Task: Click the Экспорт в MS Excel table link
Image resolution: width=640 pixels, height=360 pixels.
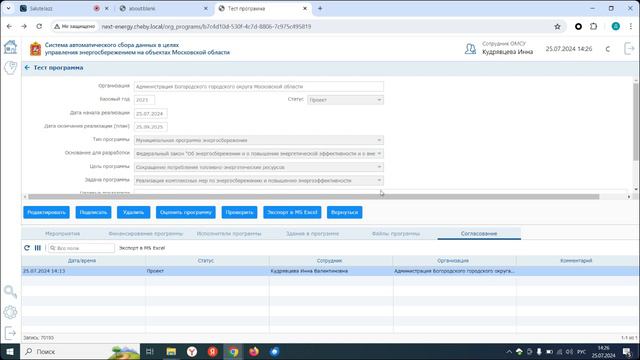Action: tap(142, 248)
